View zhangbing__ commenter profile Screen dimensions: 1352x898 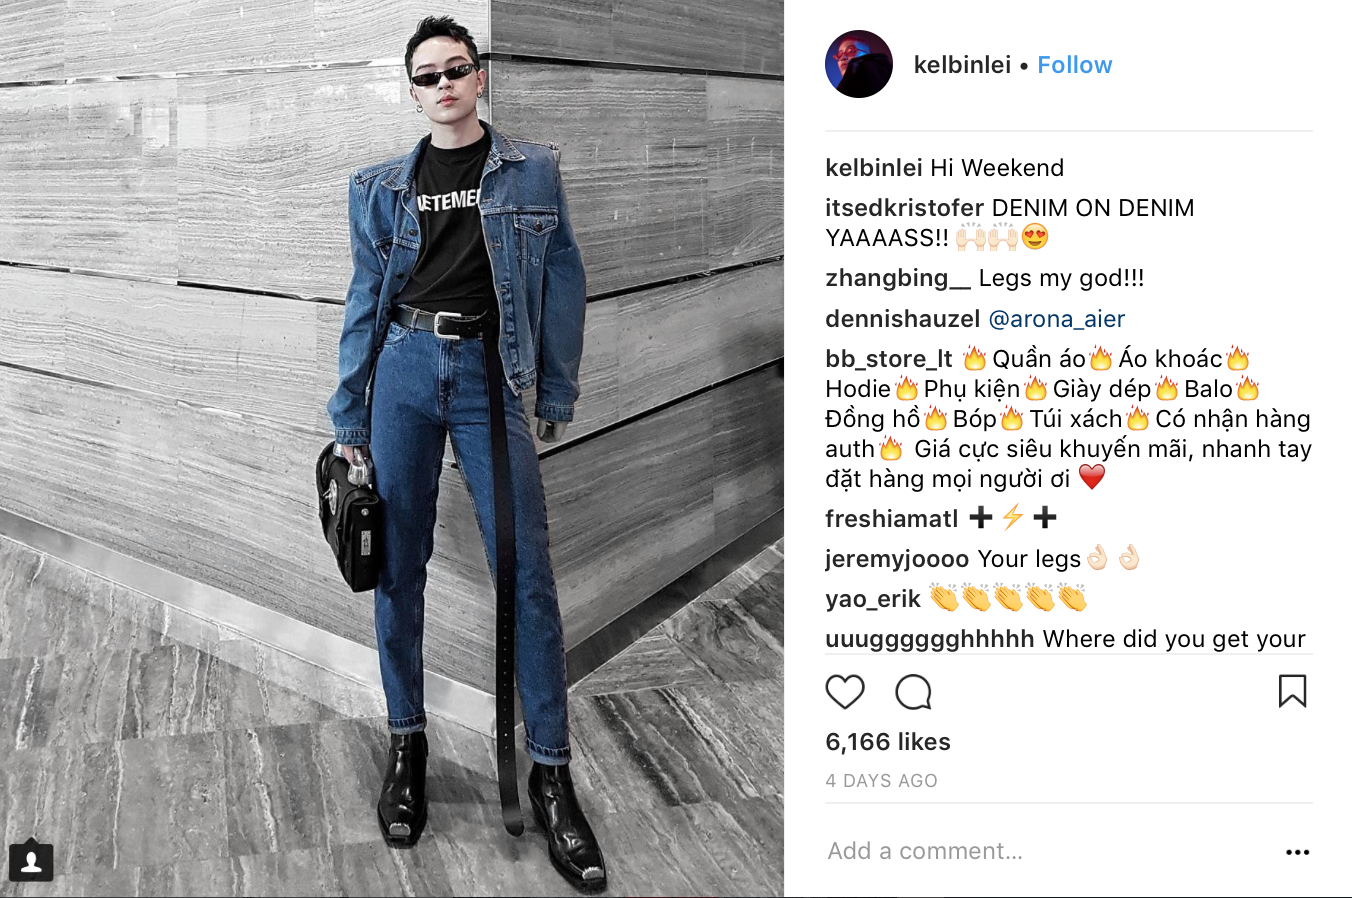(x=897, y=279)
